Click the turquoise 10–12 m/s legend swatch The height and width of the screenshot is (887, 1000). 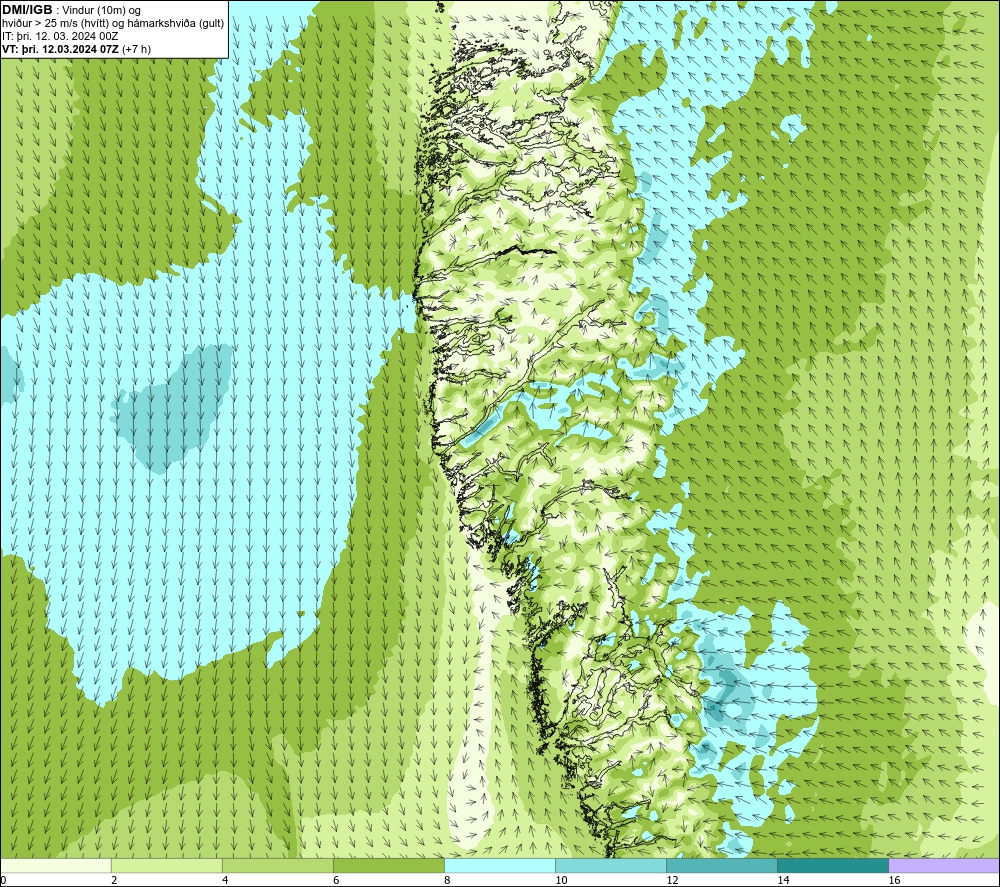point(611,866)
